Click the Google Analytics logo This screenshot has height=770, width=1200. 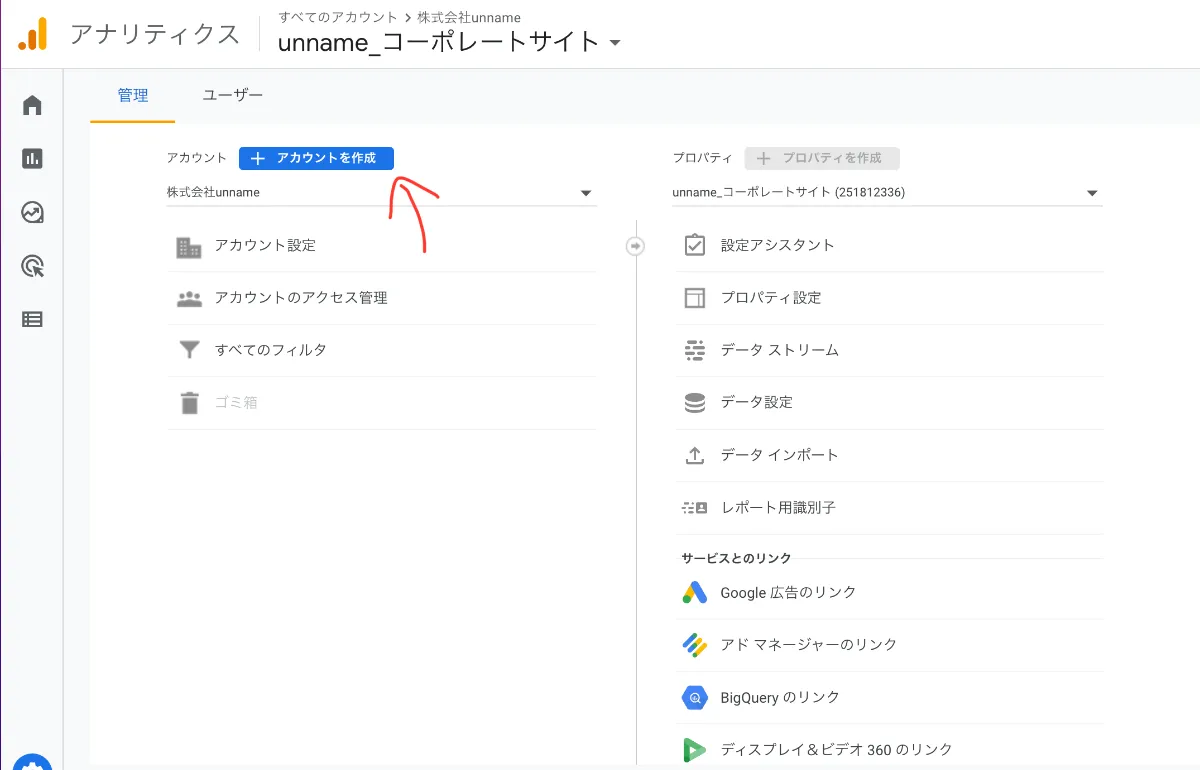pos(32,35)
